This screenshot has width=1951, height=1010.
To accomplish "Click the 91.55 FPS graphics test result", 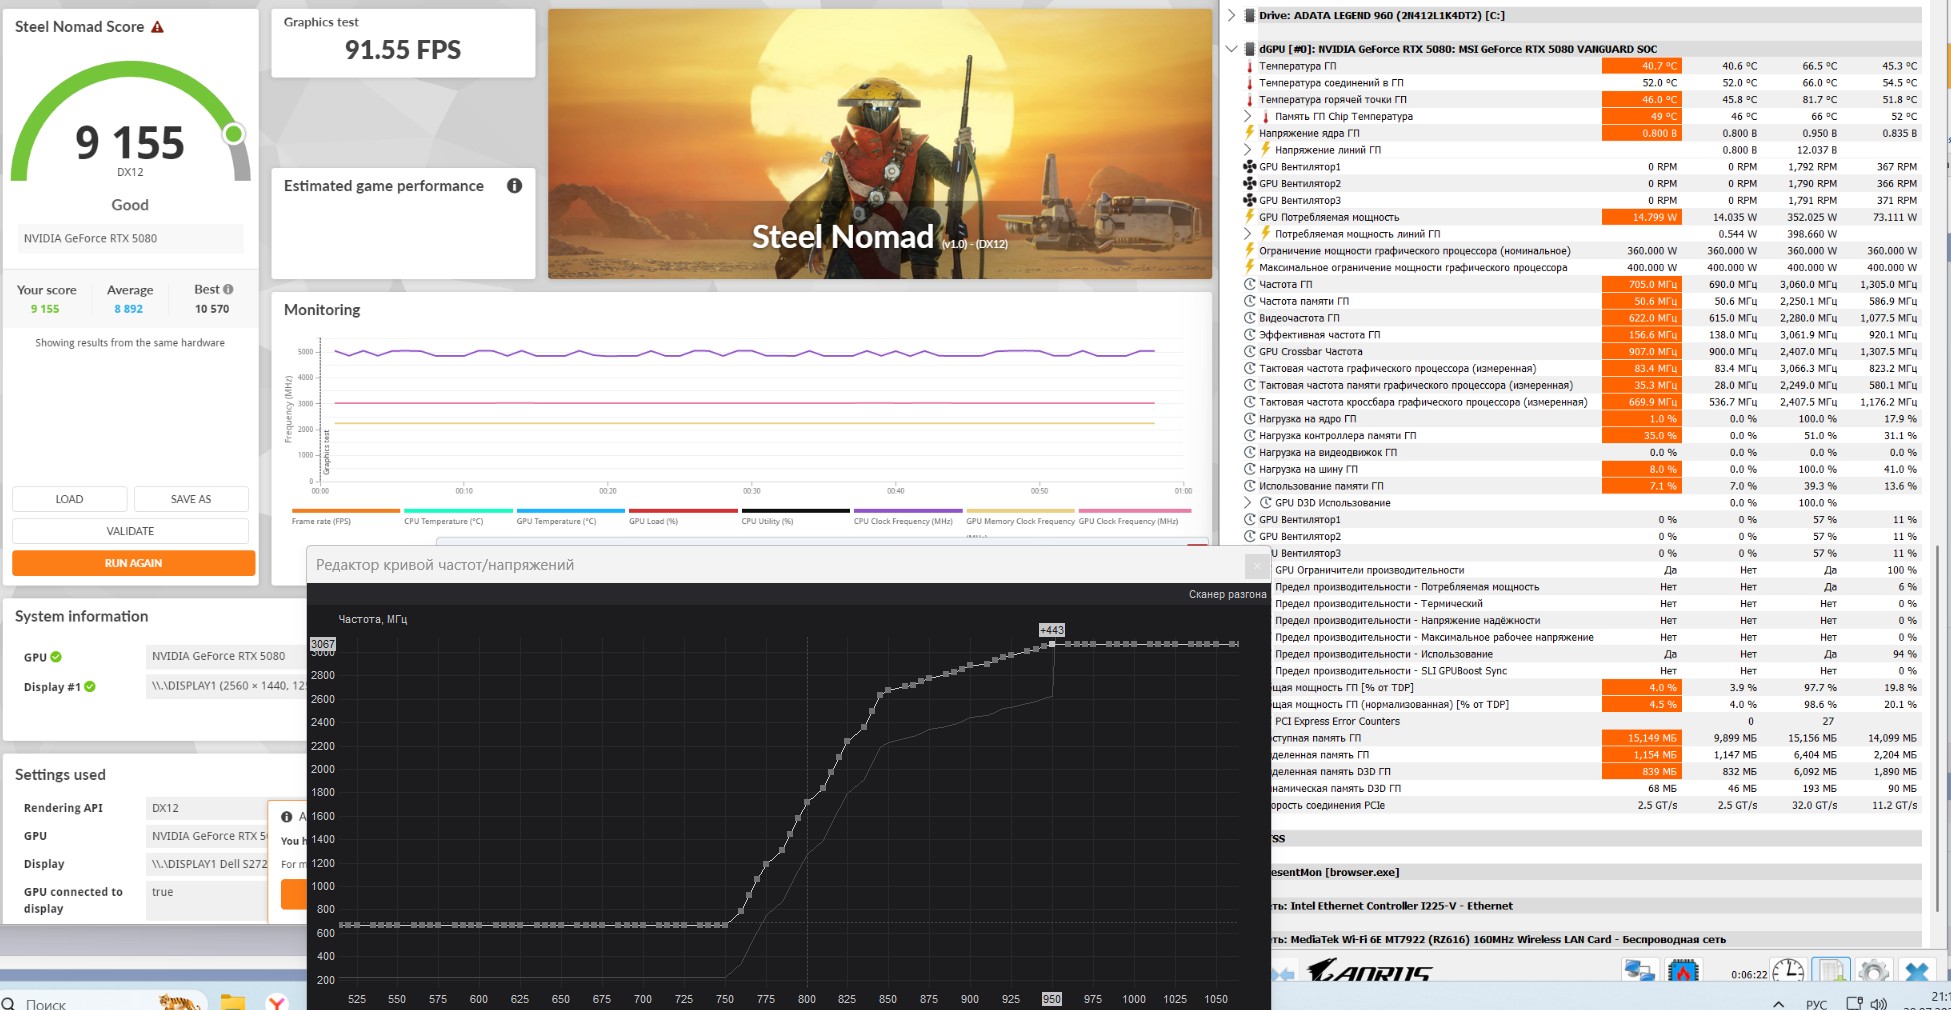I will (403, 50).
